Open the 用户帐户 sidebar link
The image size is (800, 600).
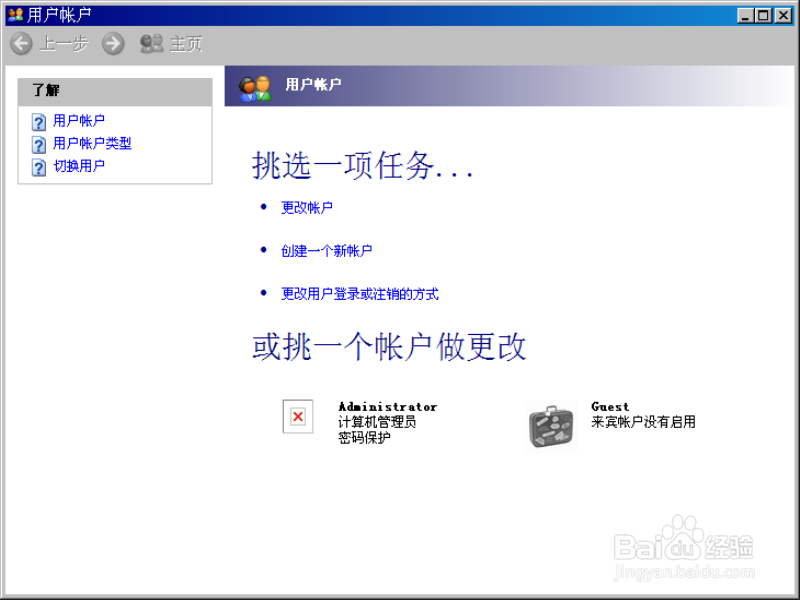(x=77, y=120)
